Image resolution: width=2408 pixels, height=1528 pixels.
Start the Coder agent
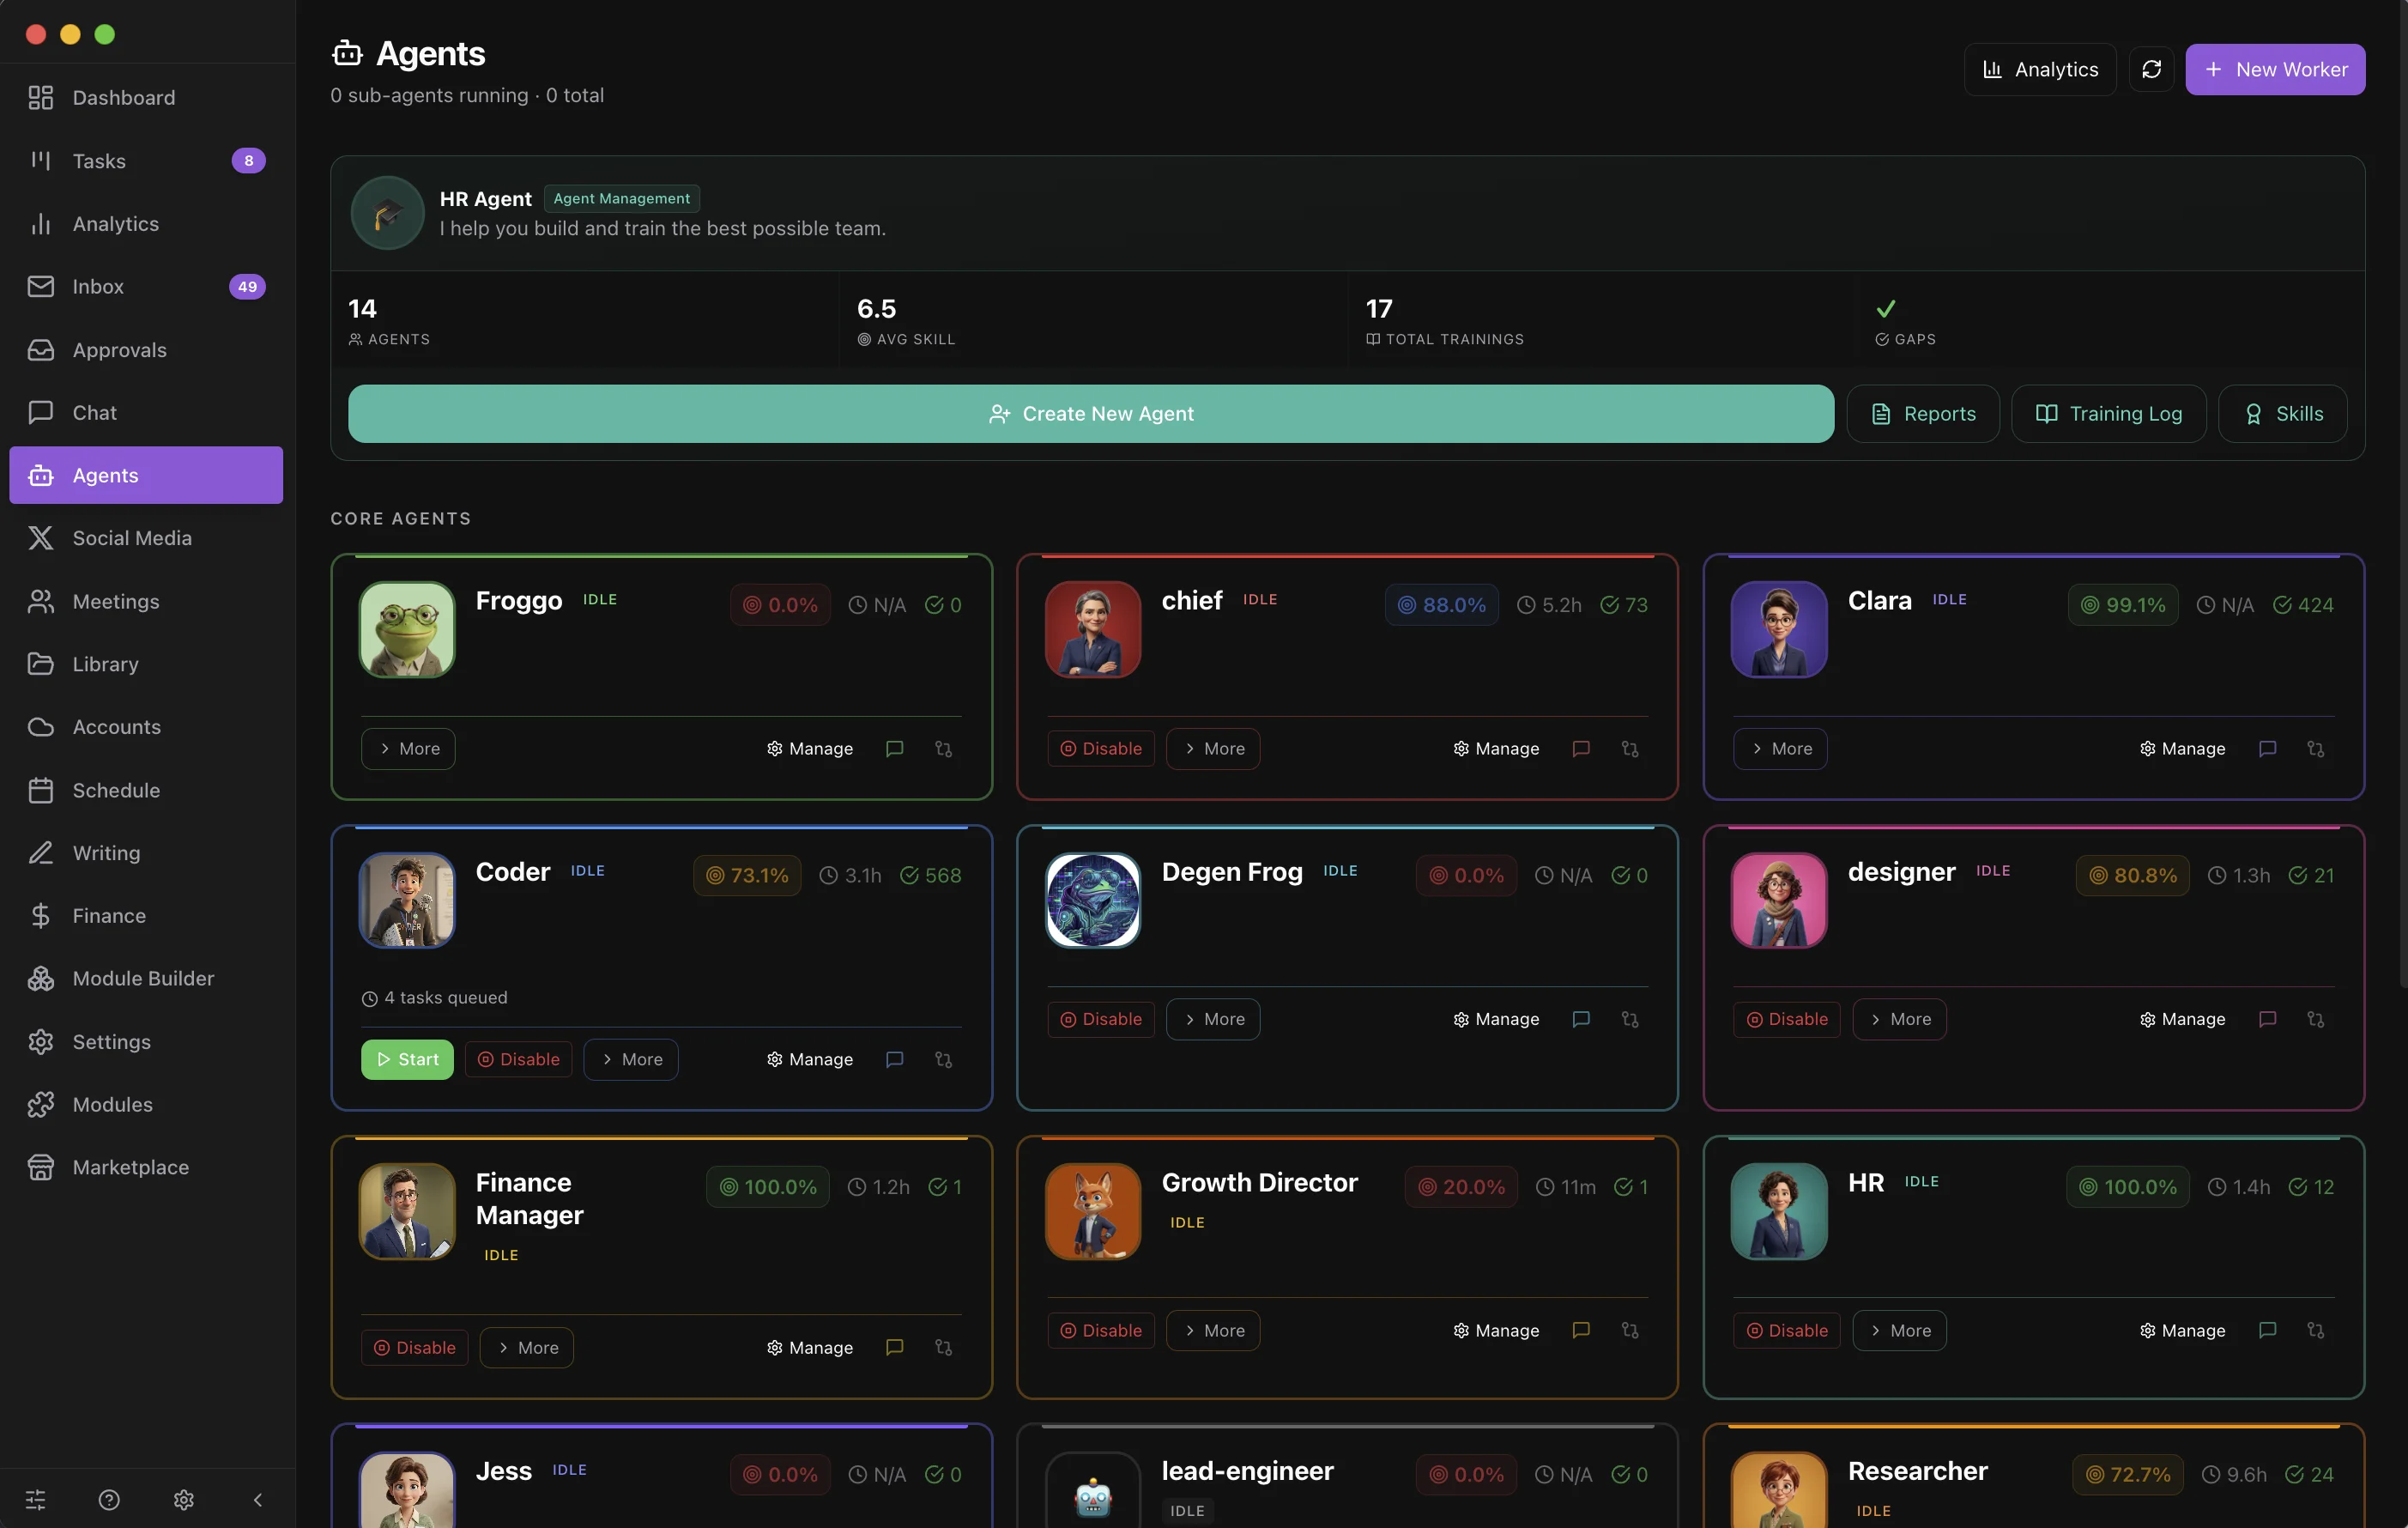[407, 1059]
